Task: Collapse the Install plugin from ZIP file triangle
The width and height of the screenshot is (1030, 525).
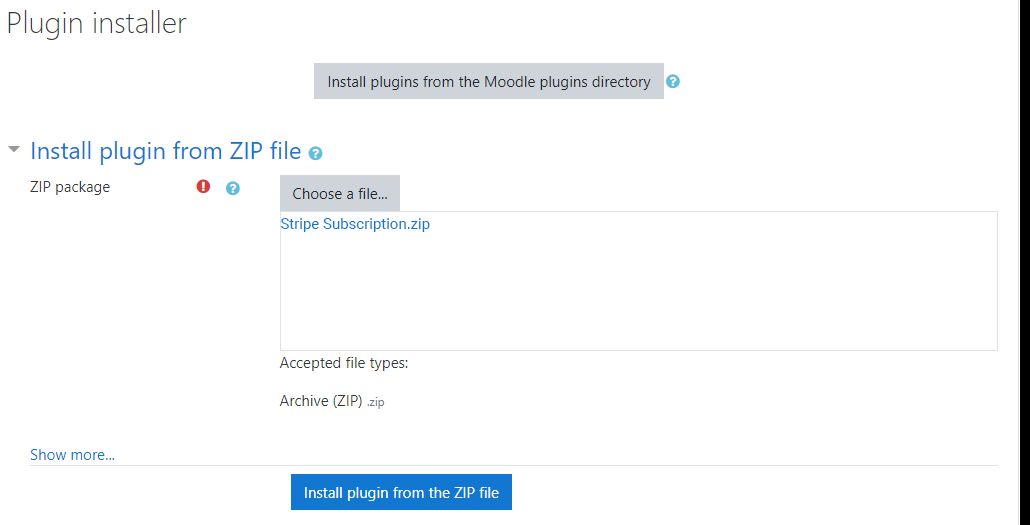Action: pyautogui.click(x=13, y=150)
